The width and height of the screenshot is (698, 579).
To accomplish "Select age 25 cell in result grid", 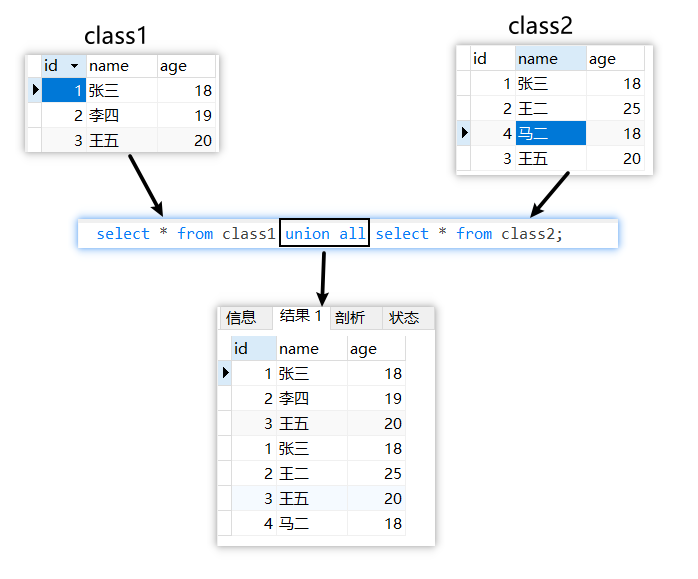I will click(376, 473).
